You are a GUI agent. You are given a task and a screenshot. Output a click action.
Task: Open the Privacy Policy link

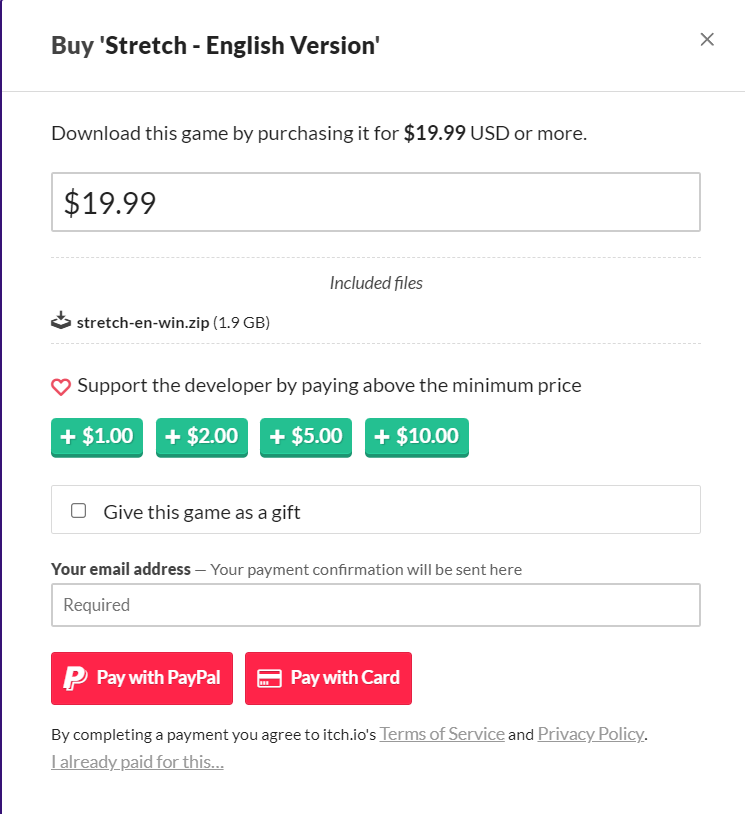point(591,734)
